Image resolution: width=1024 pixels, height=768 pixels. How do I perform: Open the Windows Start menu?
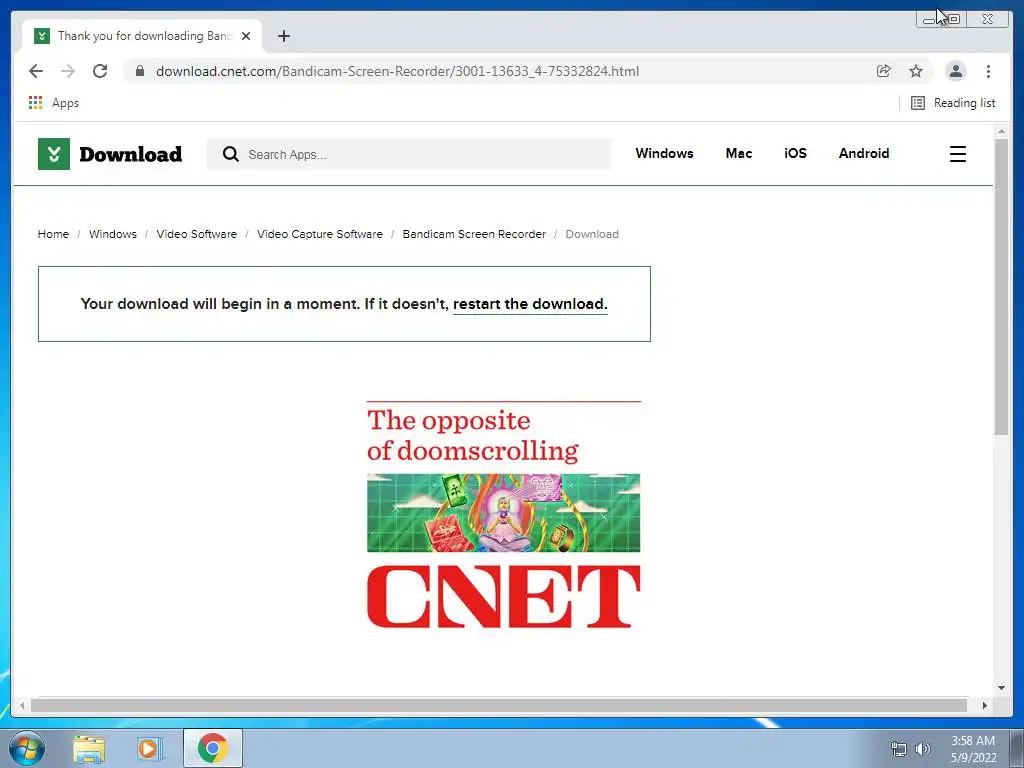click(x=26, y=748)
